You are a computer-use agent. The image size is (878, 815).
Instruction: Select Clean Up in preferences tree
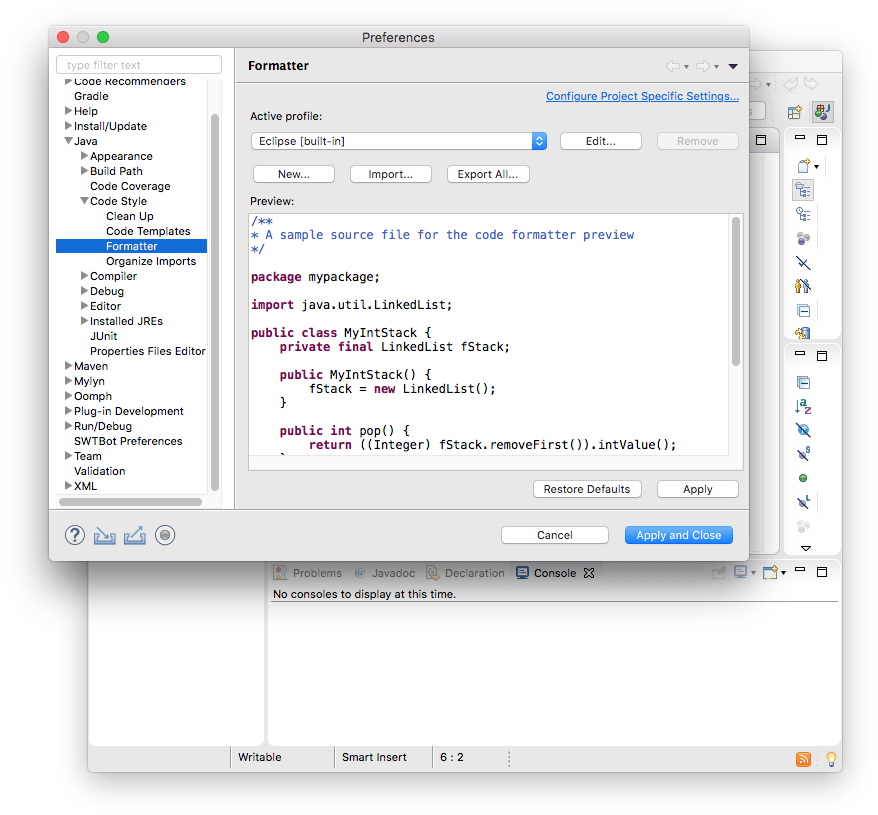[130, 216]
